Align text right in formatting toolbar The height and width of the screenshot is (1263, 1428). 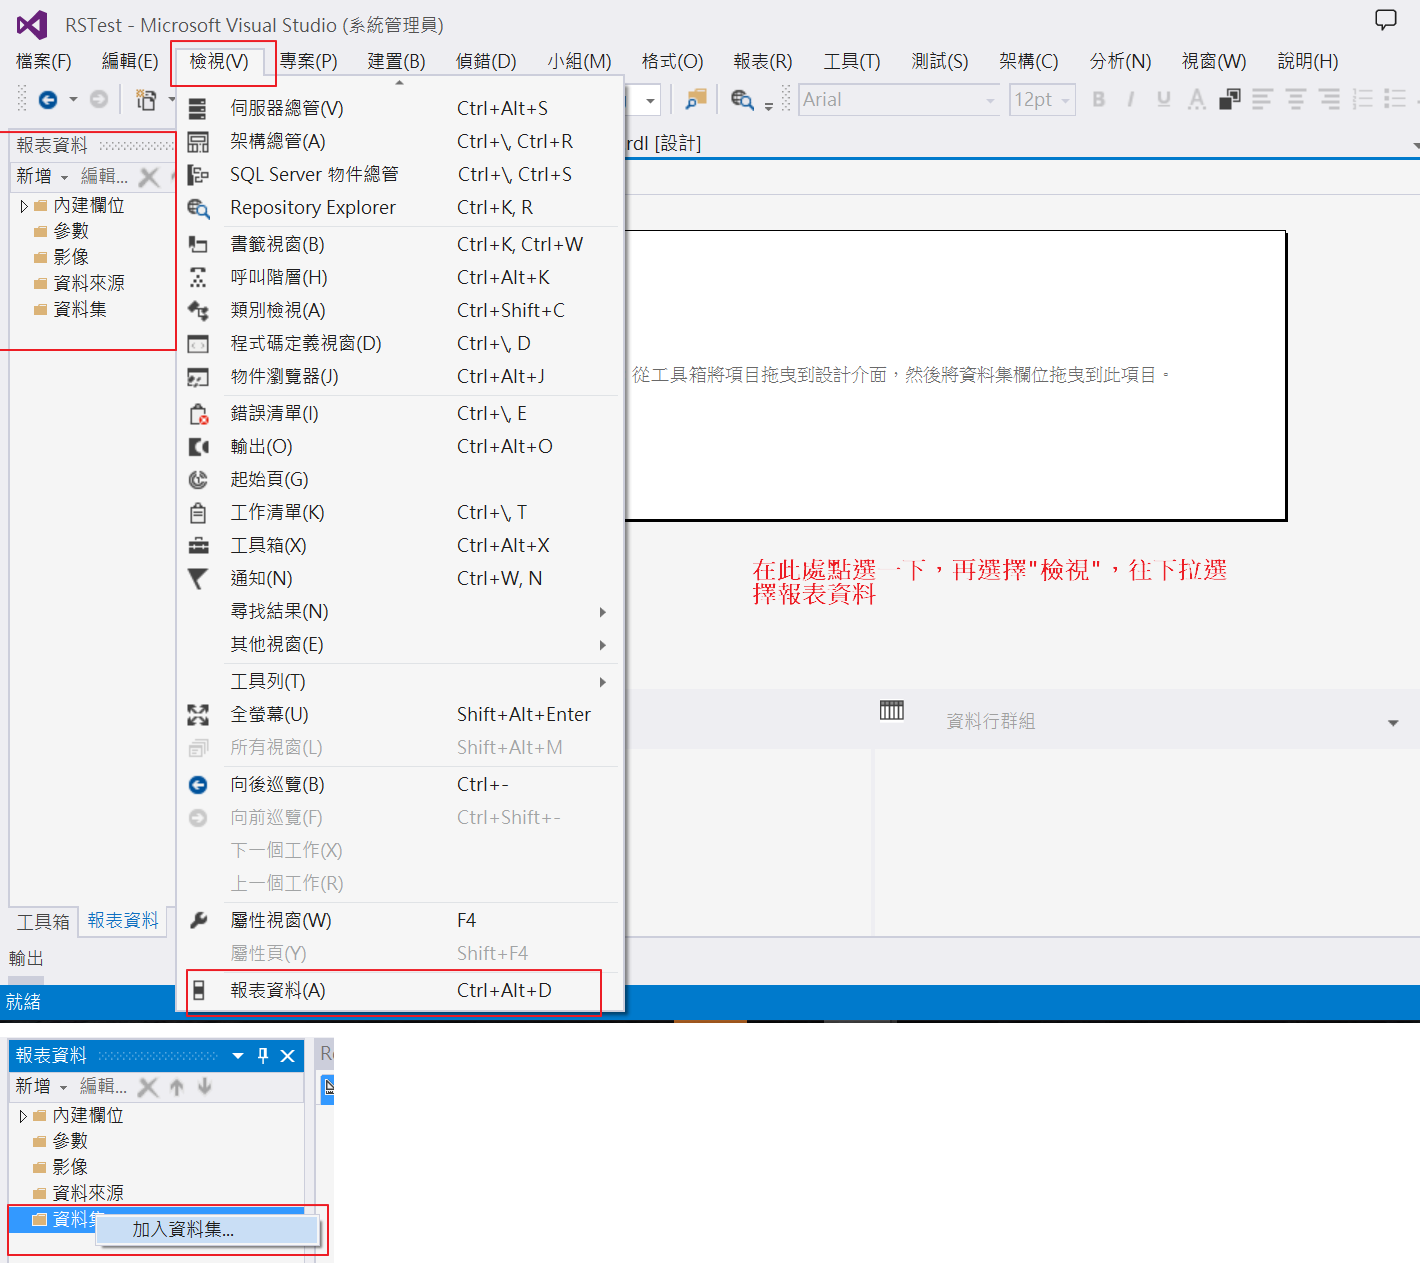click(1329, 99)
